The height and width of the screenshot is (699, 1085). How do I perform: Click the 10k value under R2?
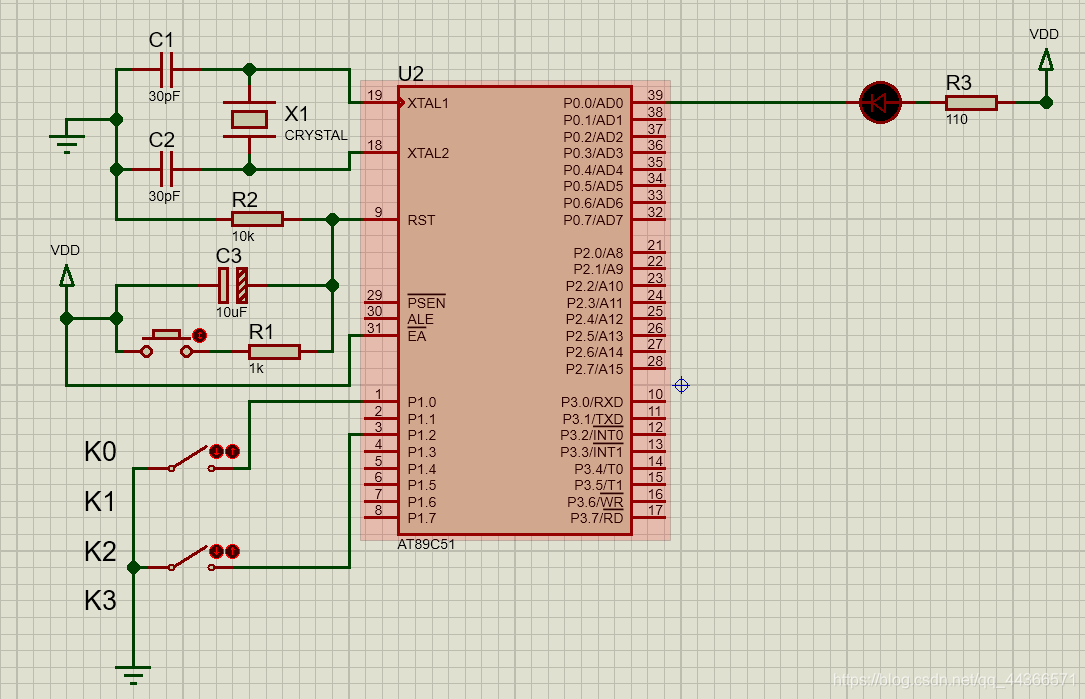pos(243,236)
